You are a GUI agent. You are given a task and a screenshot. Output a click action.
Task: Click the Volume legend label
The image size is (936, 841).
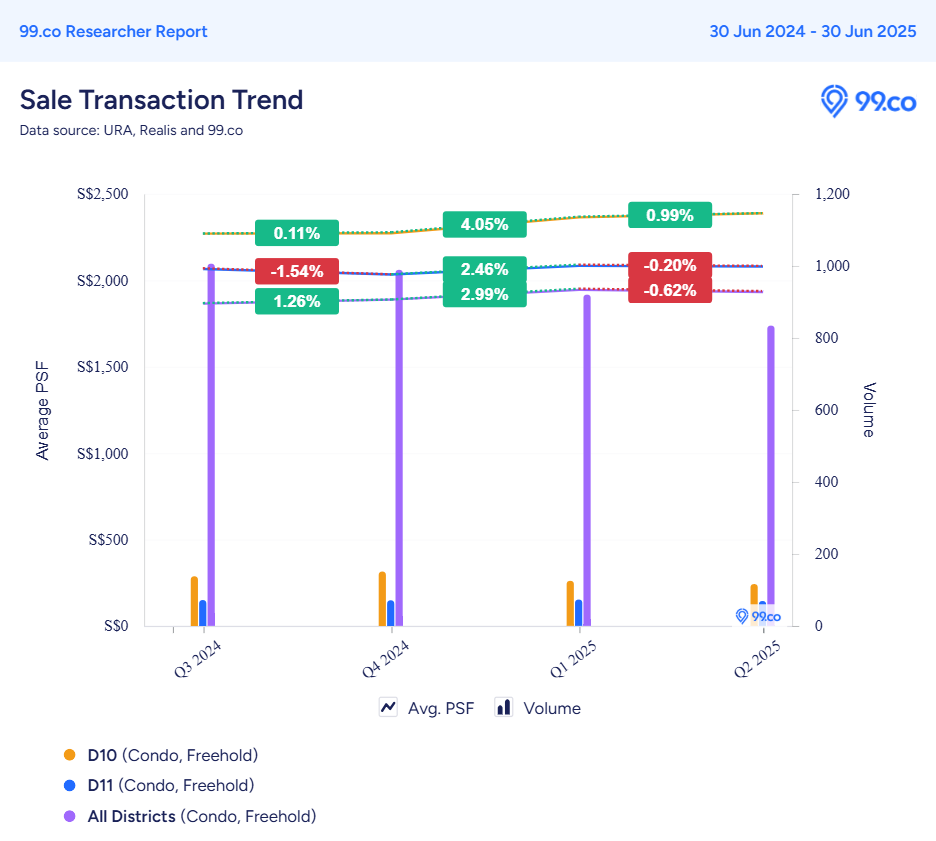(552, 708)
